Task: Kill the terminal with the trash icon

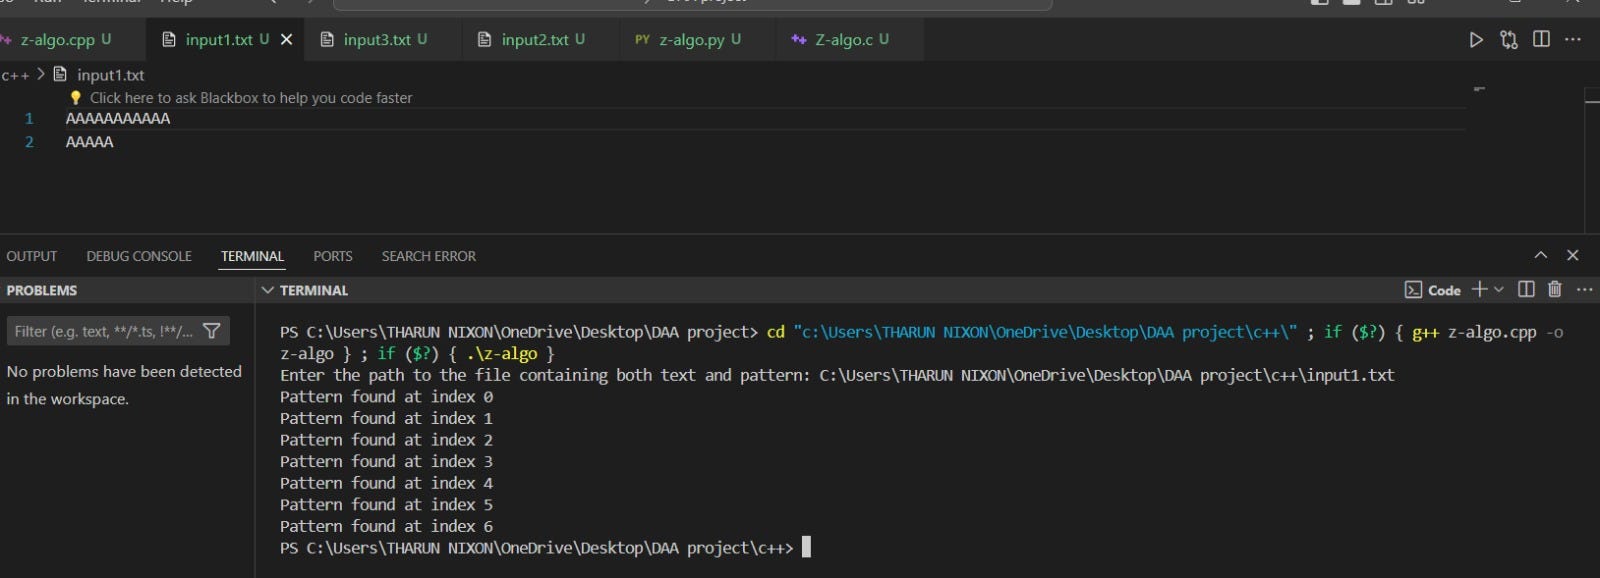Action: point(1554,289)
